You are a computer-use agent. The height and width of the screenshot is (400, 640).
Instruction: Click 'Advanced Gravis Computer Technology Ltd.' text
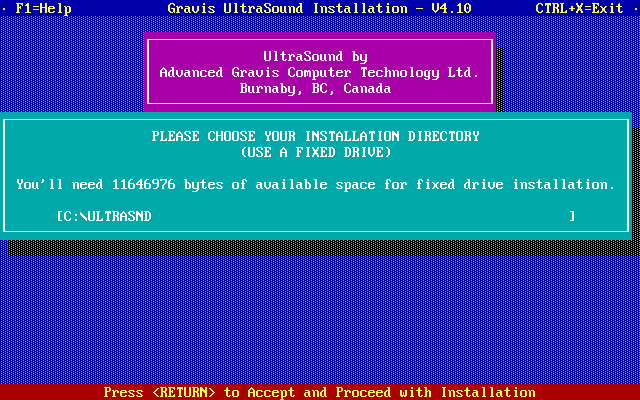pos(319,73)
